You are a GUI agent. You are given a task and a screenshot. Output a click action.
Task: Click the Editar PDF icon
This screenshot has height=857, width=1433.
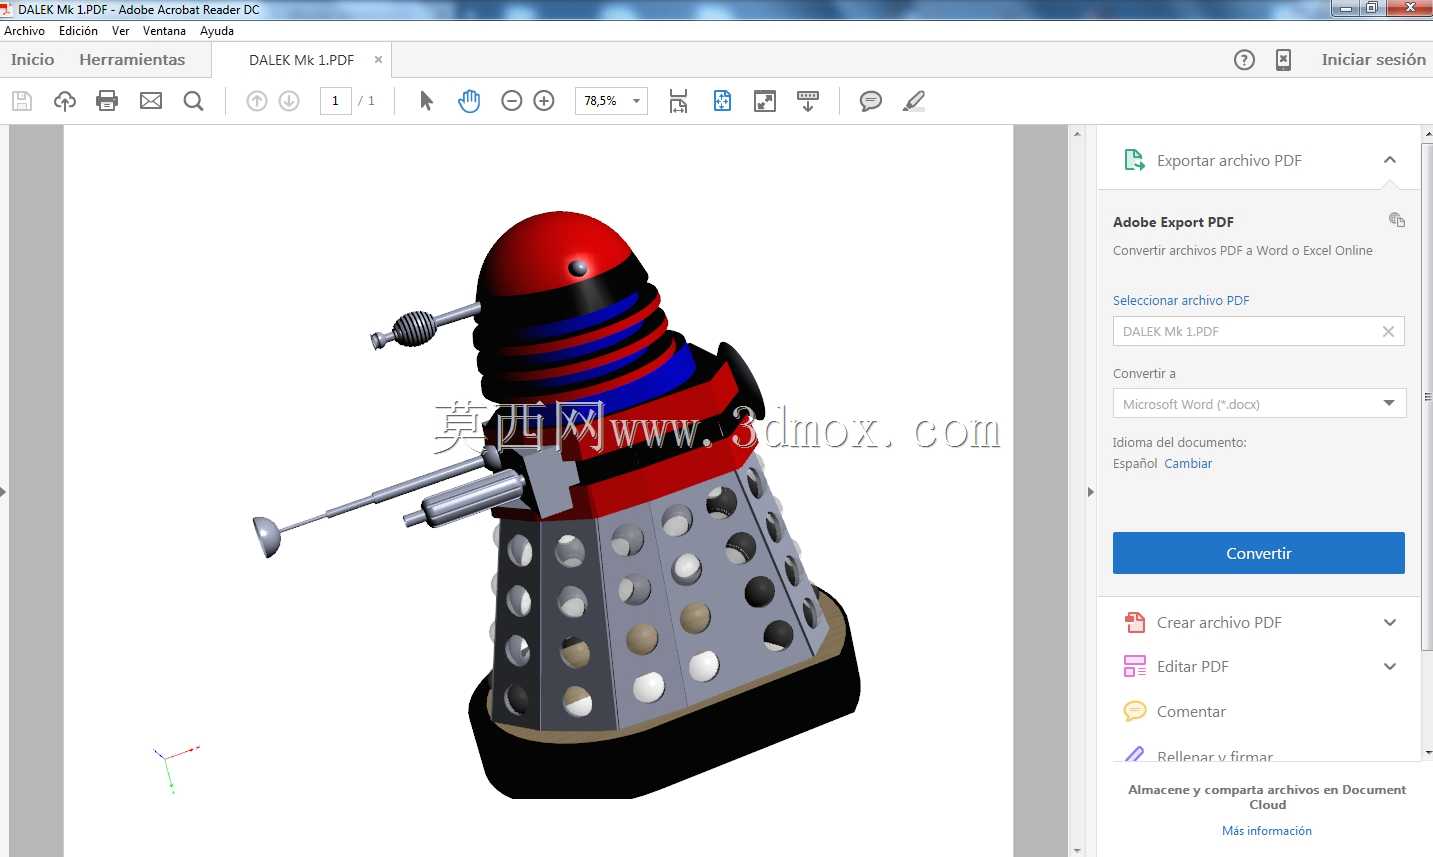click(1135, 666)
